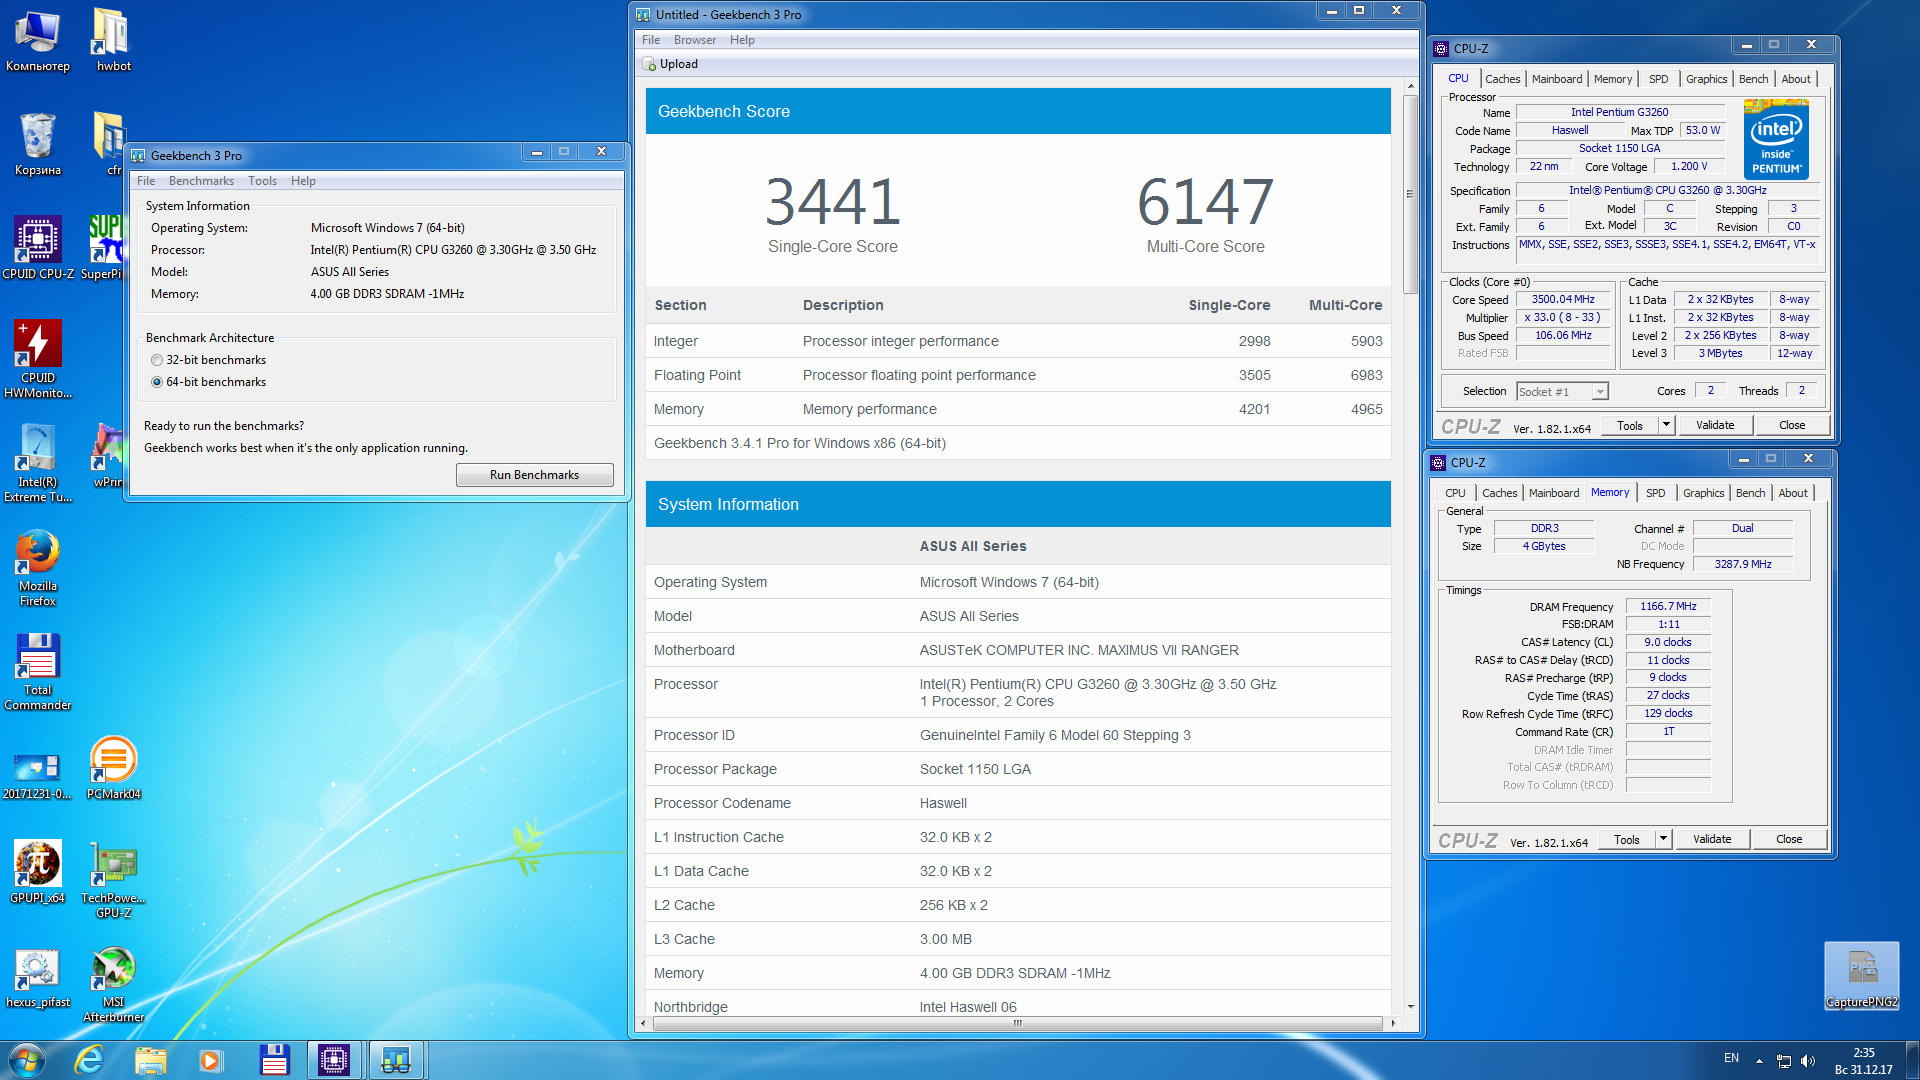The height and width of the screenshot is (1080, 1920).
Task: Launch the CPUID HWMonitor desktop shortcut
Action: (38, 359)
